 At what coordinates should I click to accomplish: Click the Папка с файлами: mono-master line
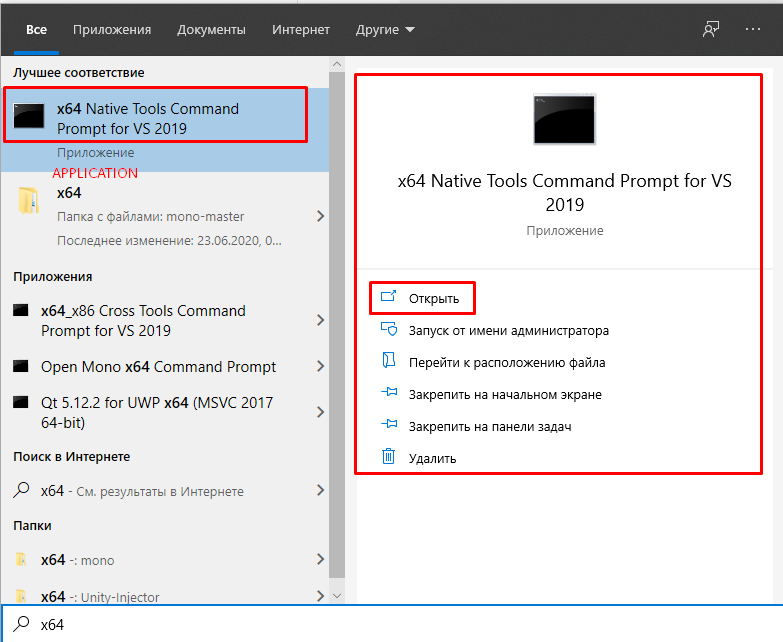(150, 217)
